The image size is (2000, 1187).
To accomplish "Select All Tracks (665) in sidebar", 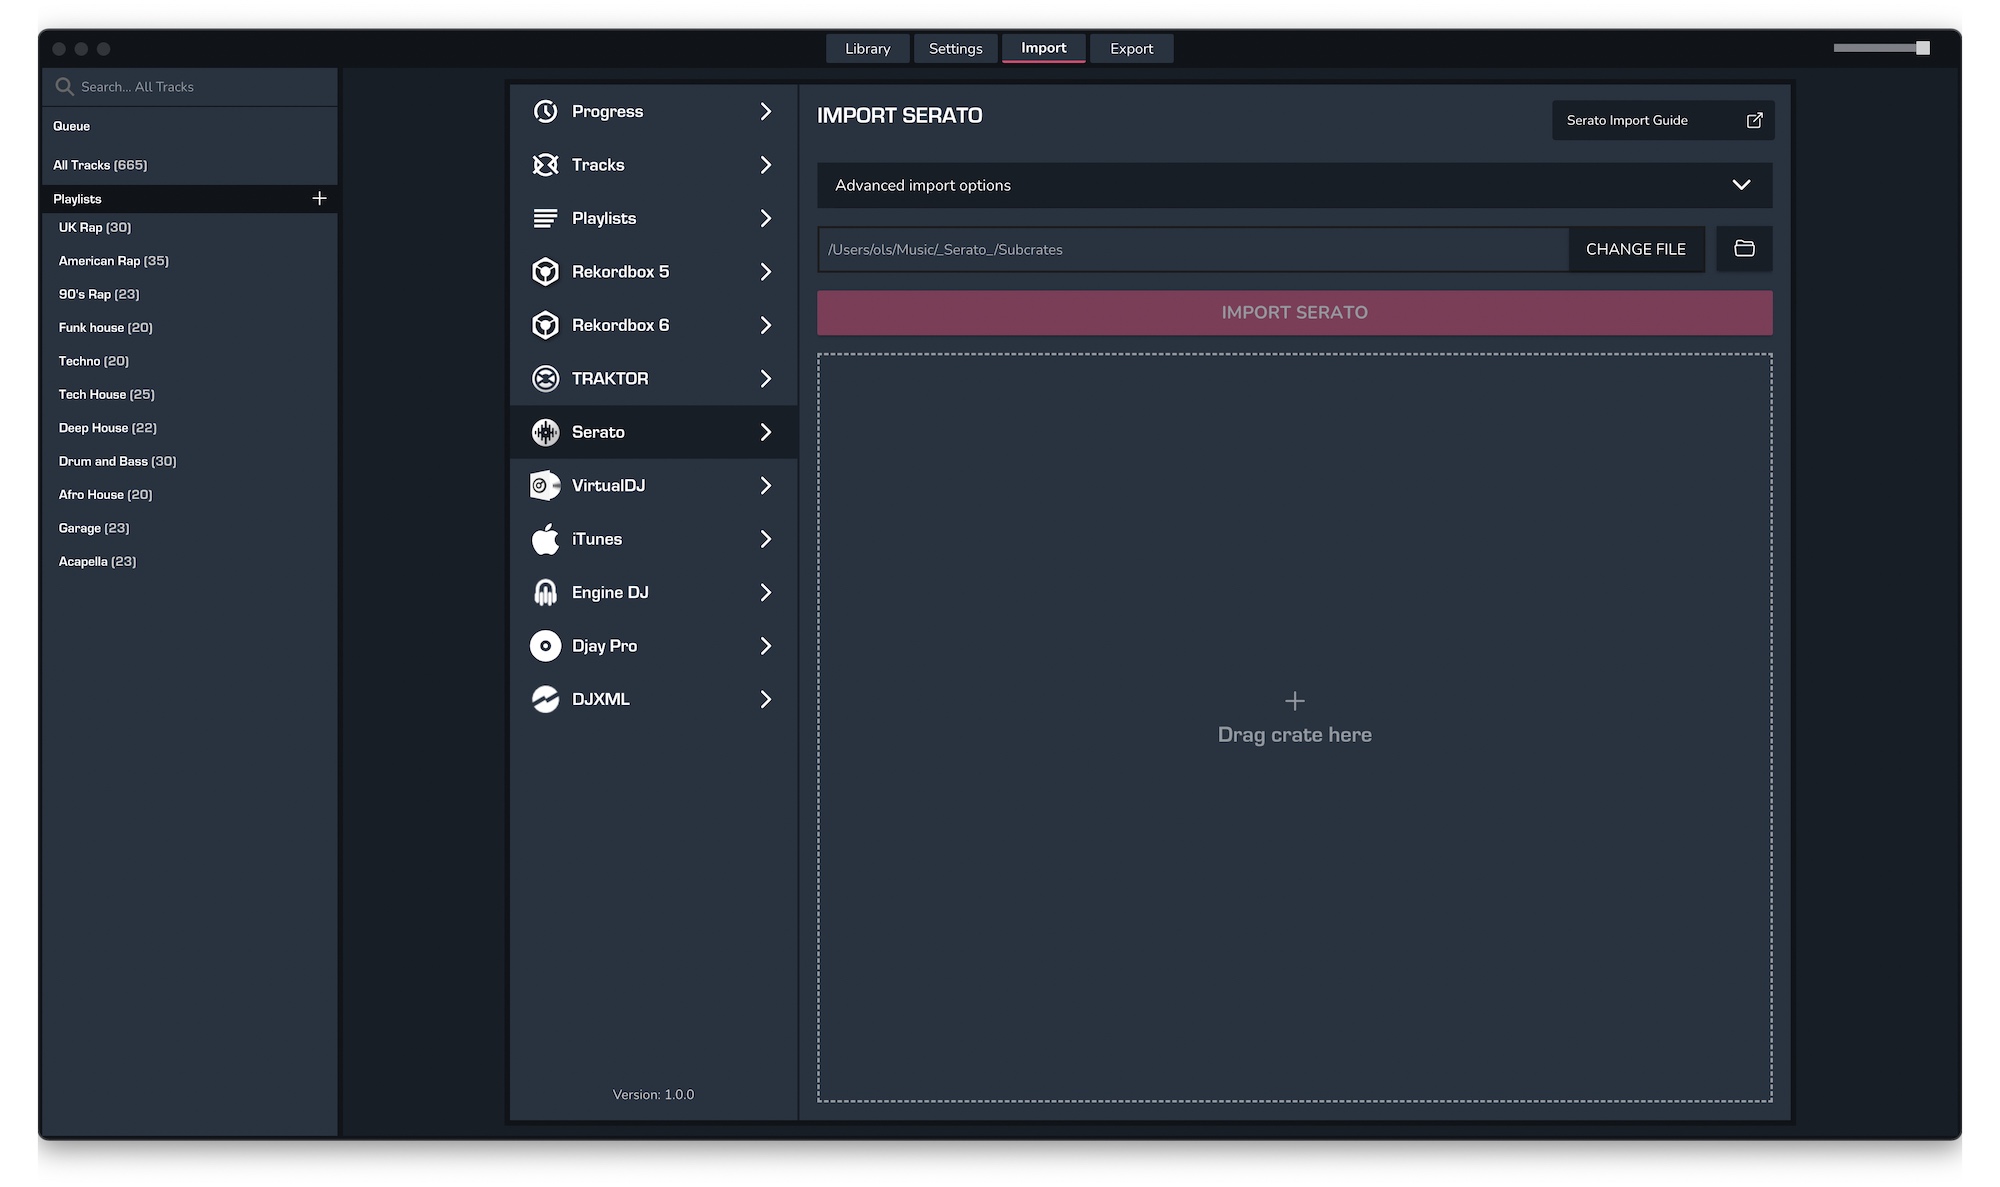I will 189,165.
